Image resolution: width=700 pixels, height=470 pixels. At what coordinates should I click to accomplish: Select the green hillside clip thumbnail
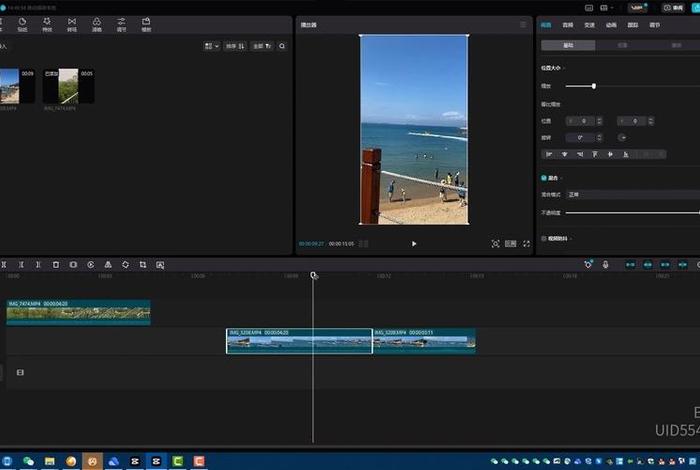(x=68, y=86)
